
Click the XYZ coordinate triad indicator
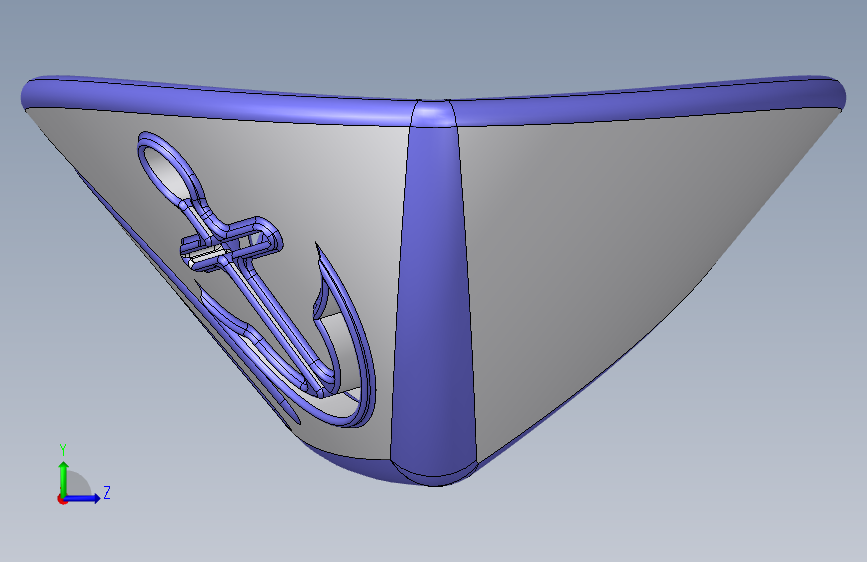tap(83, 475)
